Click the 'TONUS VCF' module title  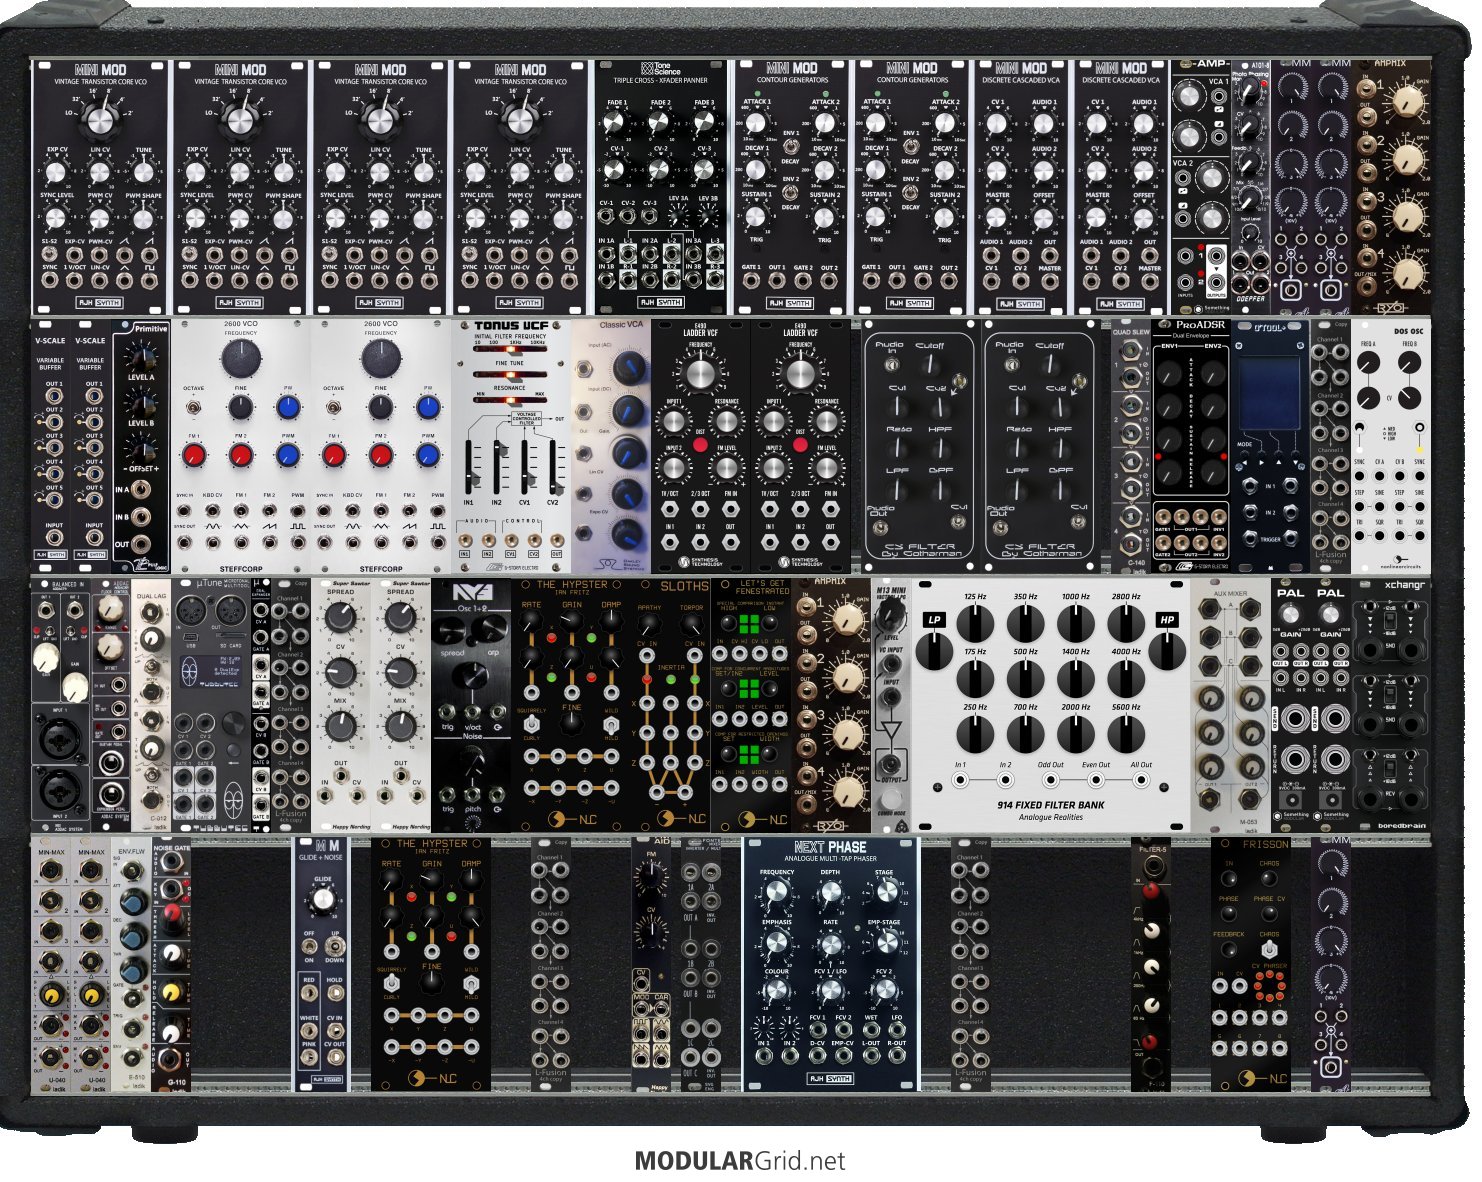click(x=511, y=326)
